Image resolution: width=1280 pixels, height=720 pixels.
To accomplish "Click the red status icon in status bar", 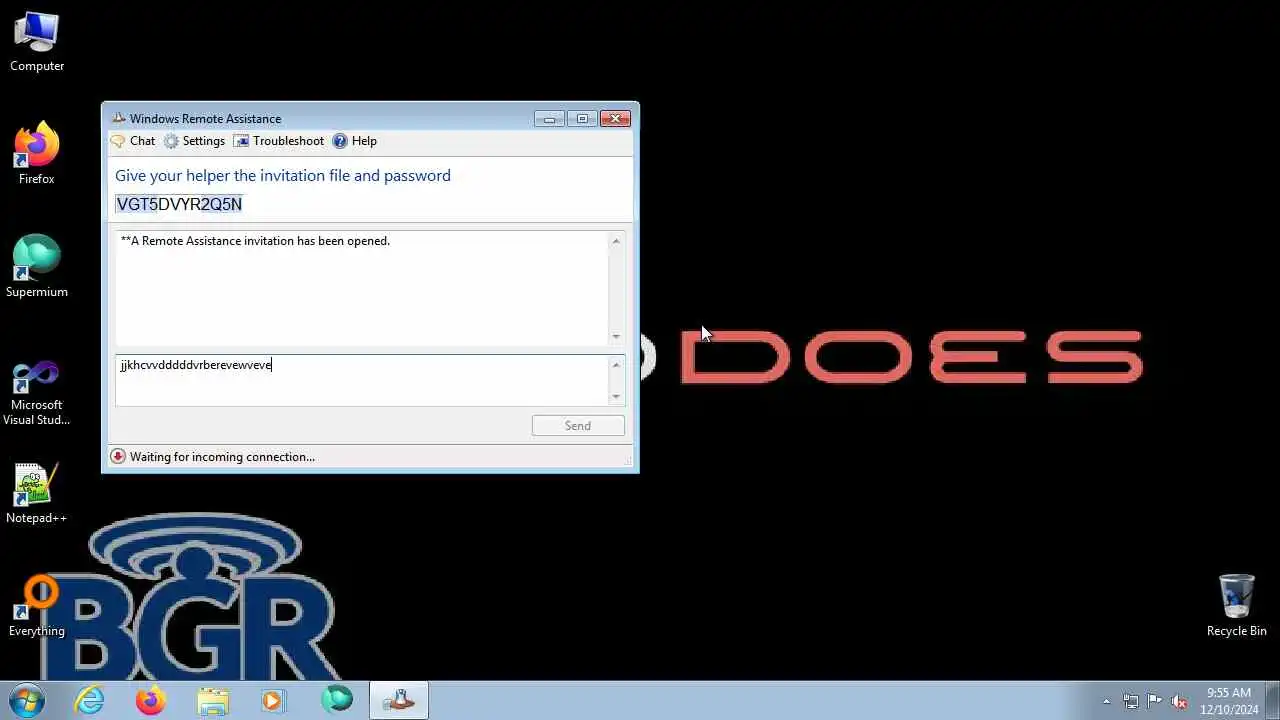I will click(x=118, y=457).
